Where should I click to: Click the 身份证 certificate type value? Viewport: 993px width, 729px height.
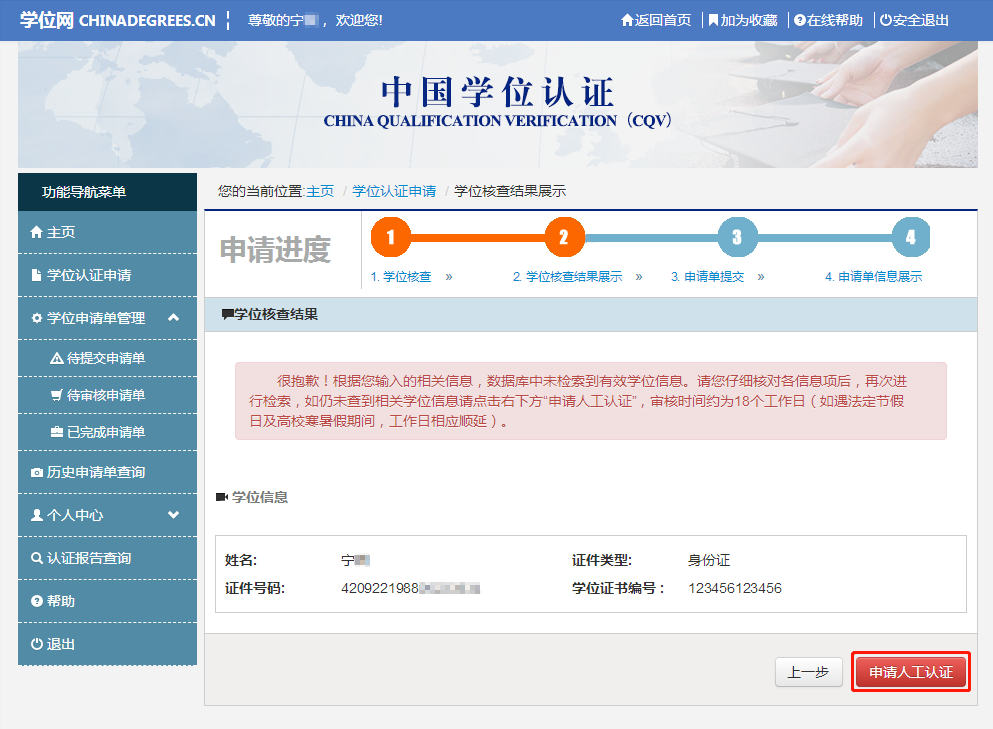(709, 561)
